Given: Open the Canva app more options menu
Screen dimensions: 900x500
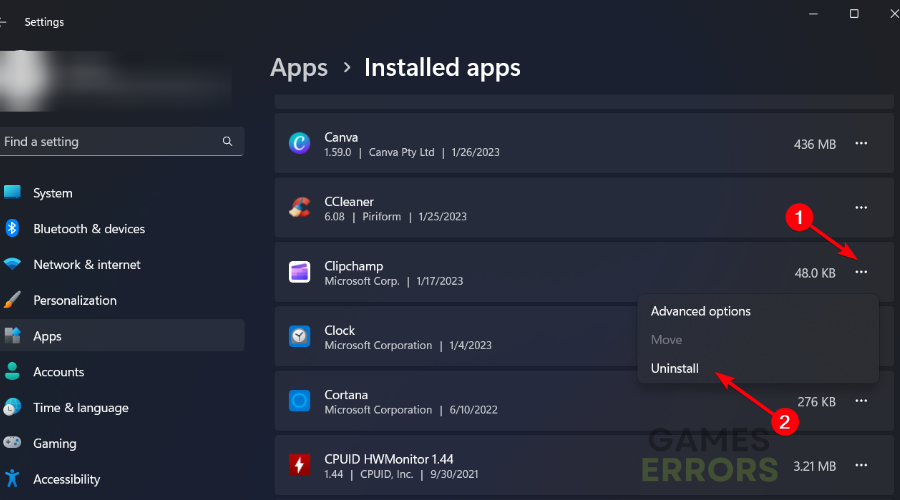Looking at the screenshot, I should coord(861,144).
